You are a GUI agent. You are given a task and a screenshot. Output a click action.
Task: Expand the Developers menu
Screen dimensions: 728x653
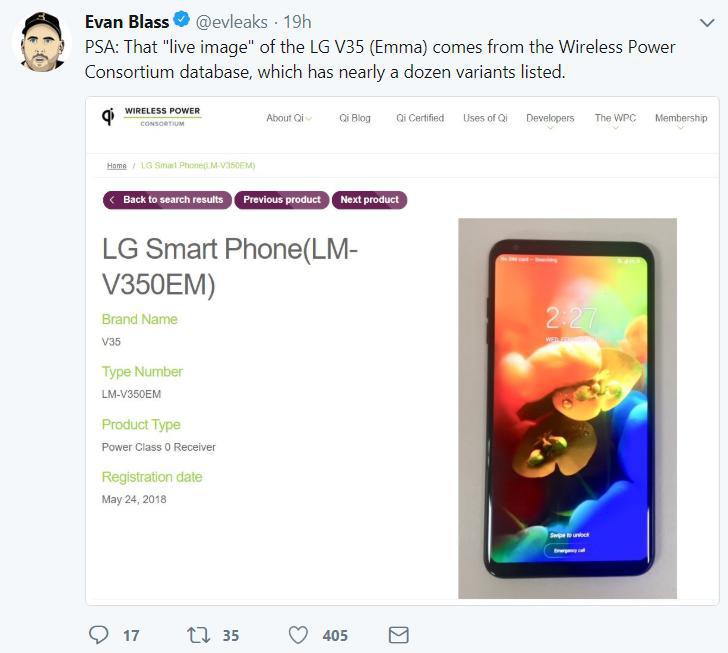(x=550, y=119)
